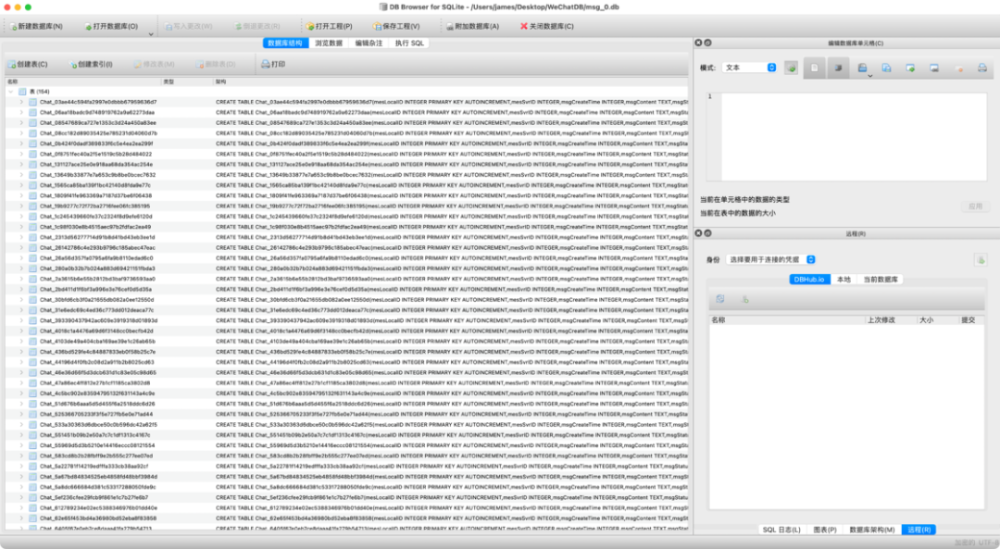Click table icon of Chat_436bd529fe4c84887833eb0f58b25c7e
Viewport: 1000px width, 549px height.
(x=33, y=352)
